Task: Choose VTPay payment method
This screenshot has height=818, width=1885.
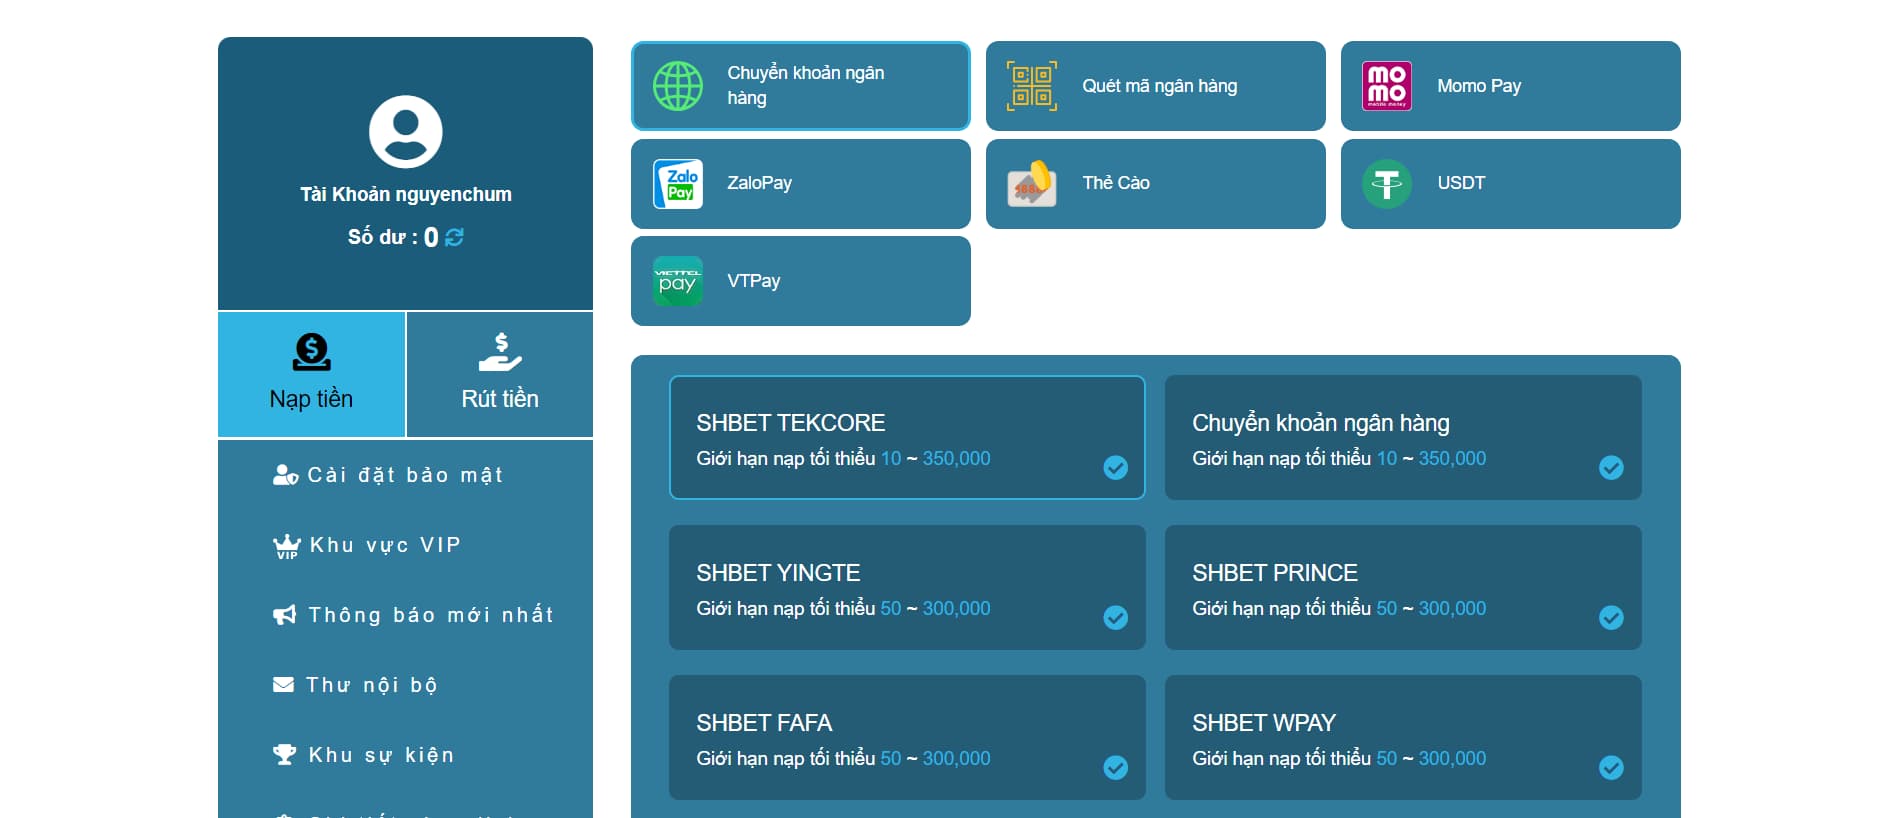Action: [x=801, y=281]
